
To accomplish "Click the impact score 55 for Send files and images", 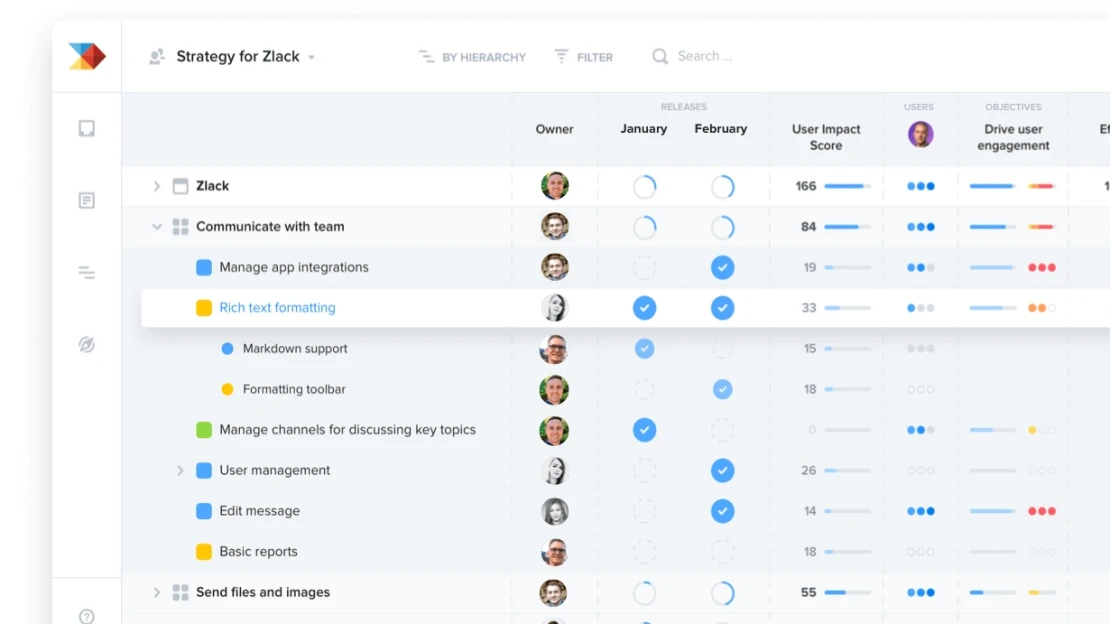I will point(808,592).
